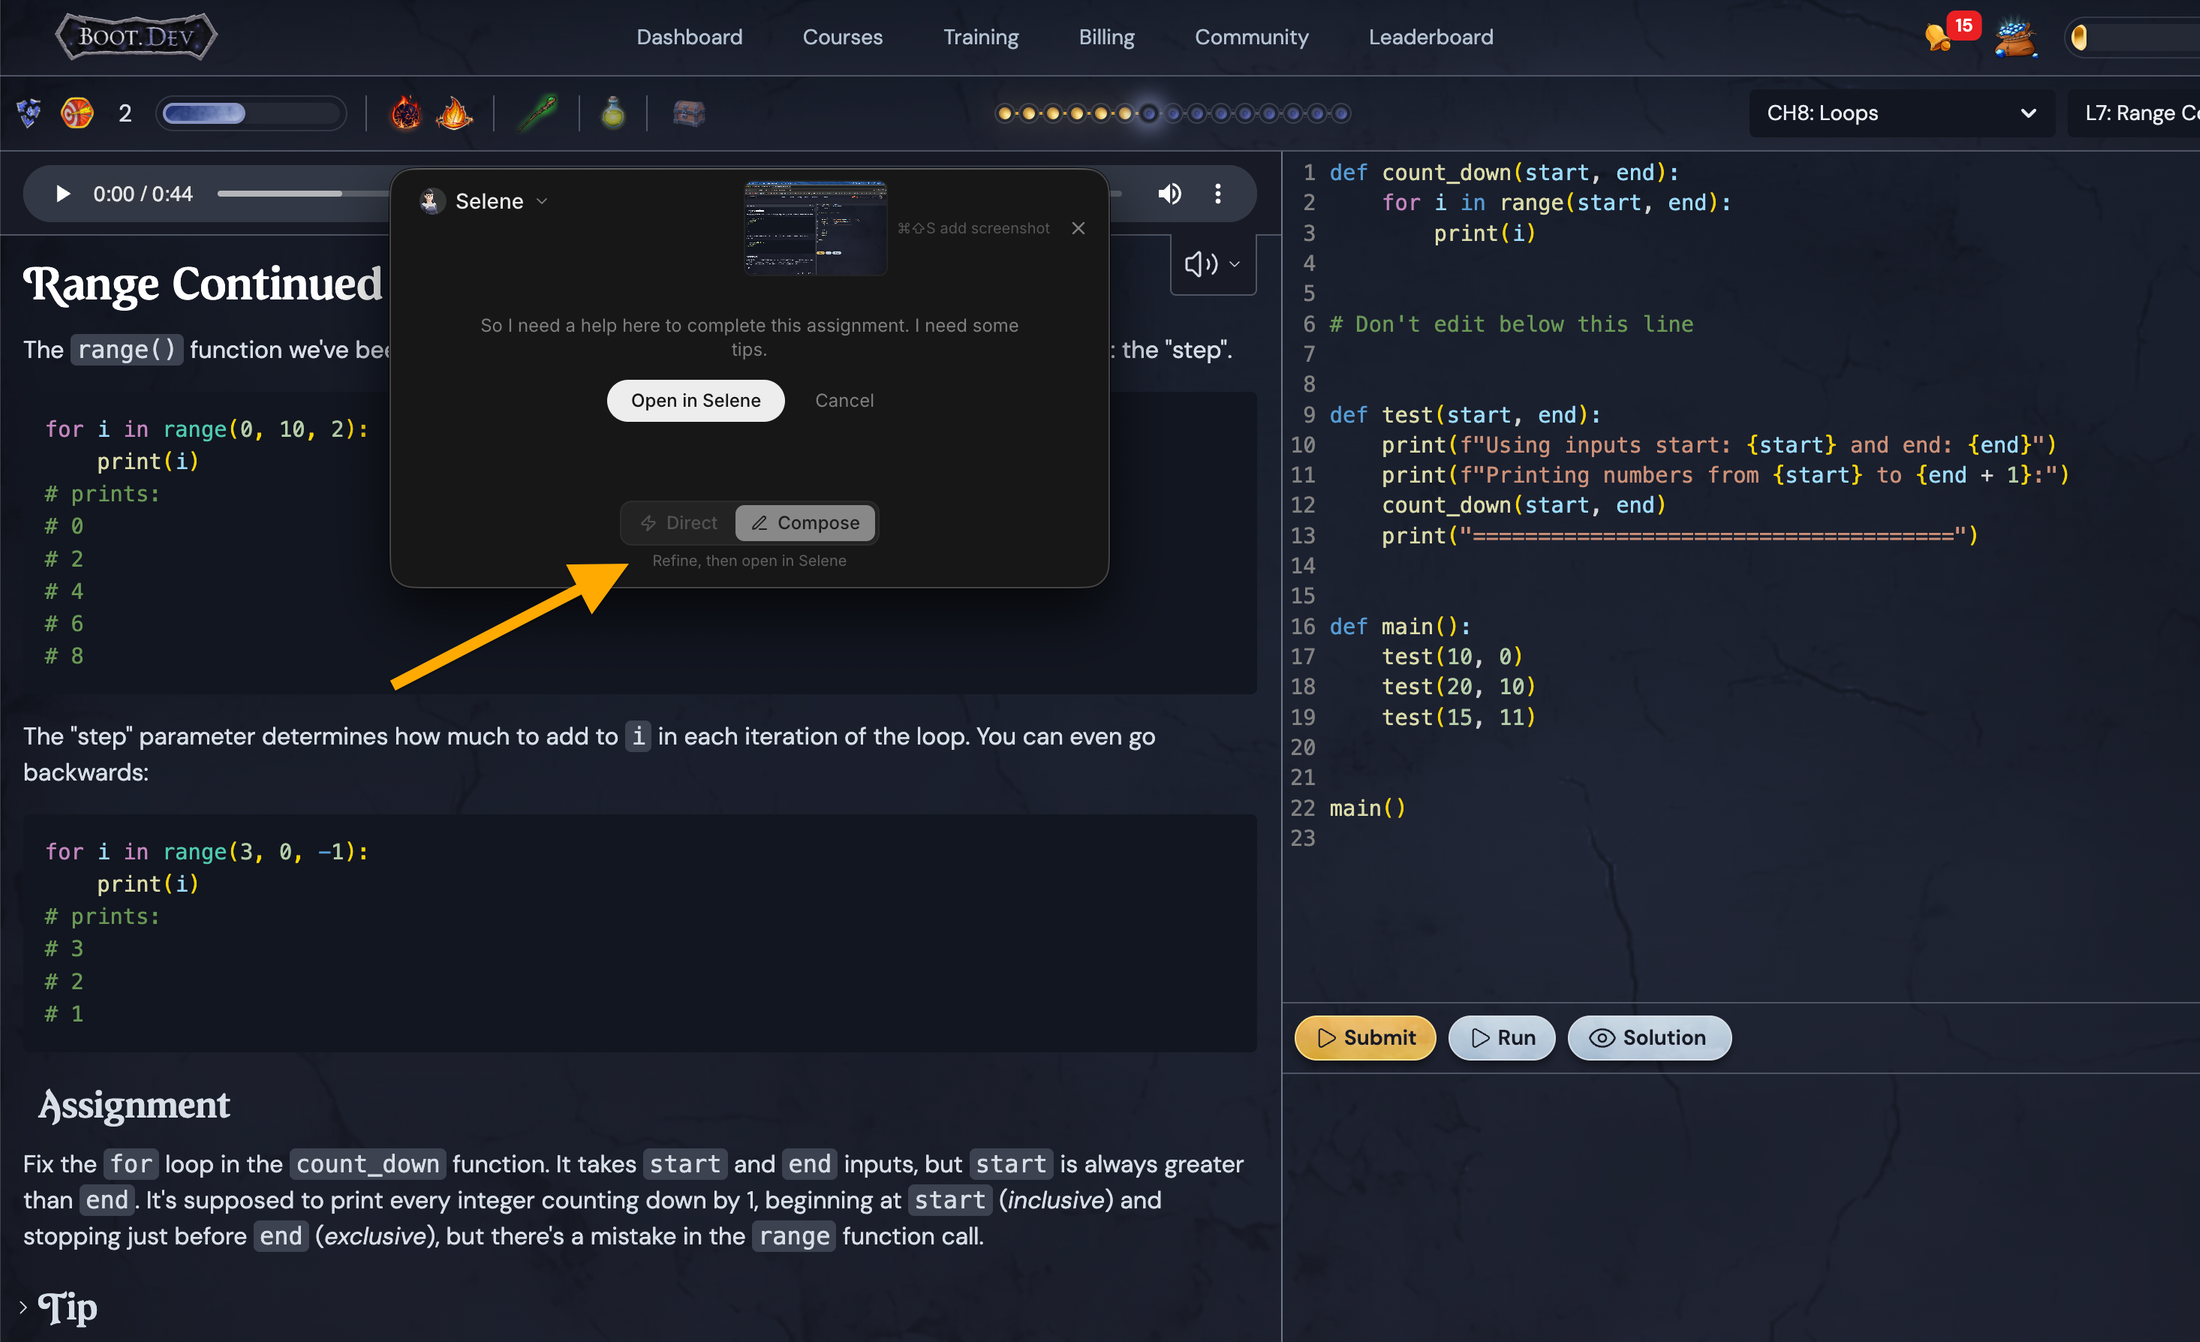
Task: Click the 'main()' call on line 22
Action: [1367, 808]
